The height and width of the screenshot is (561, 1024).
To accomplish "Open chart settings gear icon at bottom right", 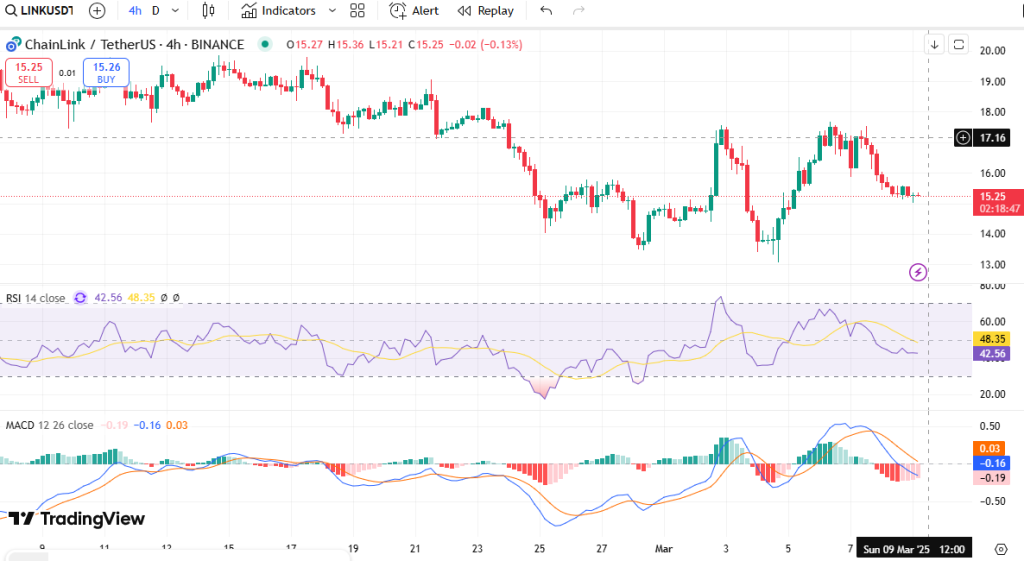I will 1000,549.
